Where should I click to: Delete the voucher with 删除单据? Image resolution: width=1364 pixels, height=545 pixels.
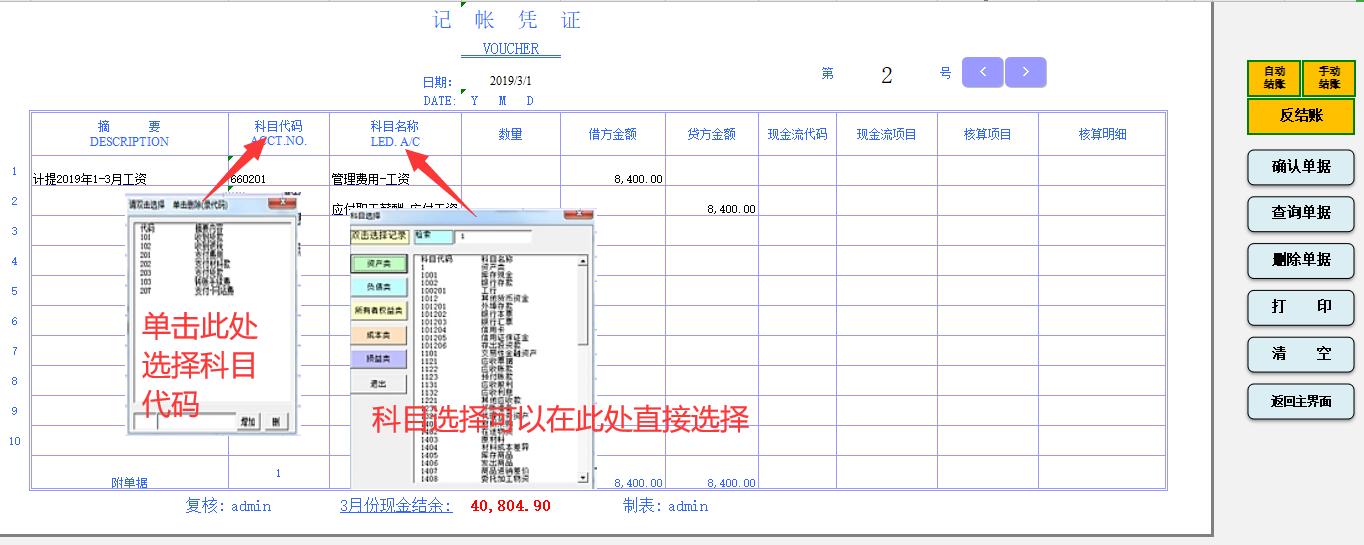(1301, 260)
